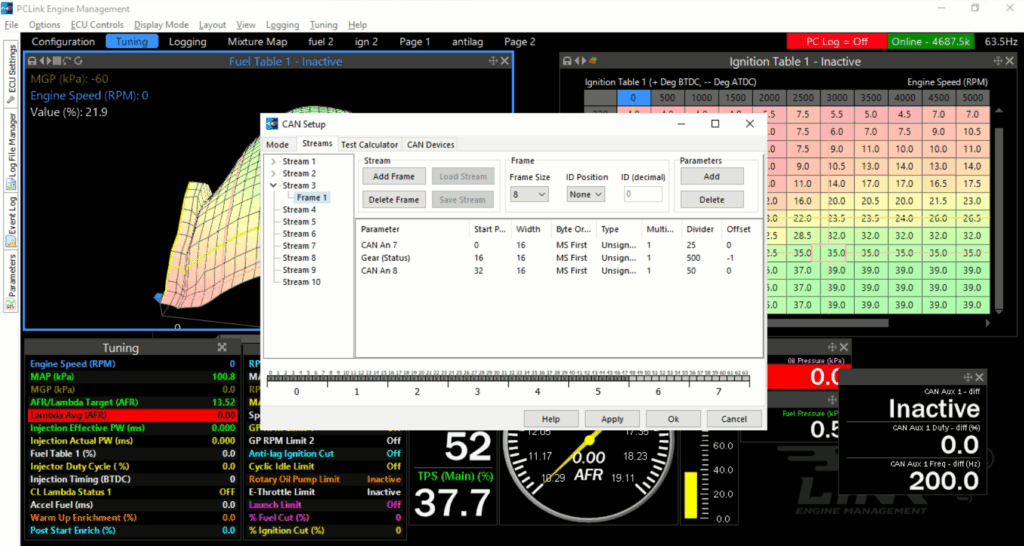1024x546 pixels.
Task: Switch to the Test Calculator tab
Action: tap(370, 145)
